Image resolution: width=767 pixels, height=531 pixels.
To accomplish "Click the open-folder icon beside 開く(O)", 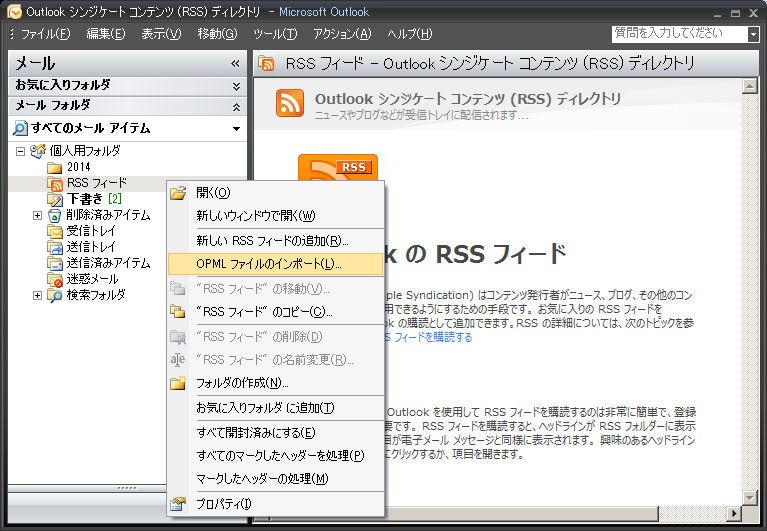I will (x=178, y=193).
